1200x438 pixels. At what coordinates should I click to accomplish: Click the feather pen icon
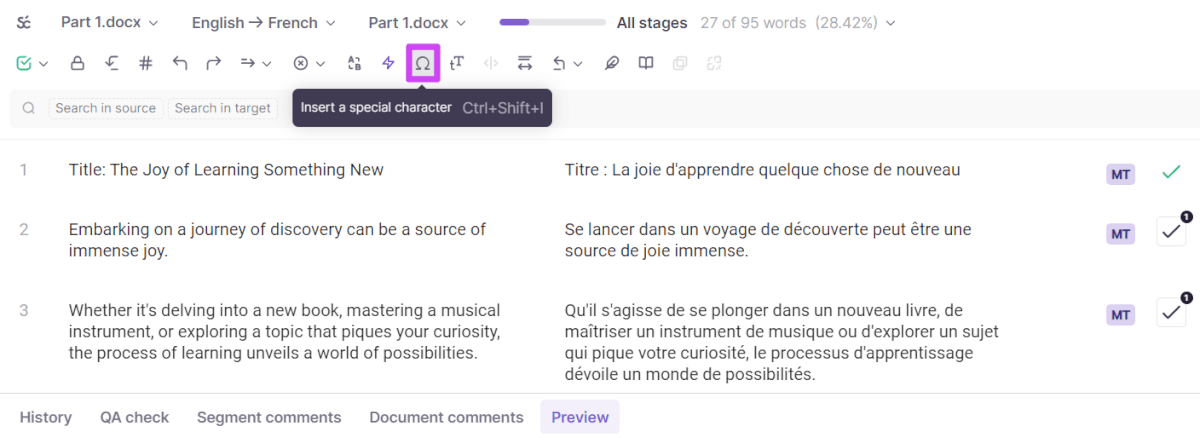(612, 63)
